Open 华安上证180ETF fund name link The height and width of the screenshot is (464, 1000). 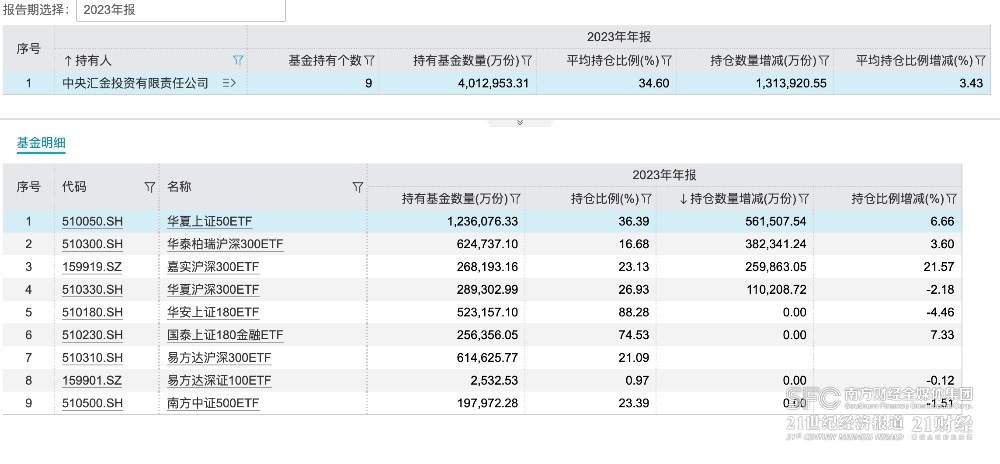(x=213, y=312)
